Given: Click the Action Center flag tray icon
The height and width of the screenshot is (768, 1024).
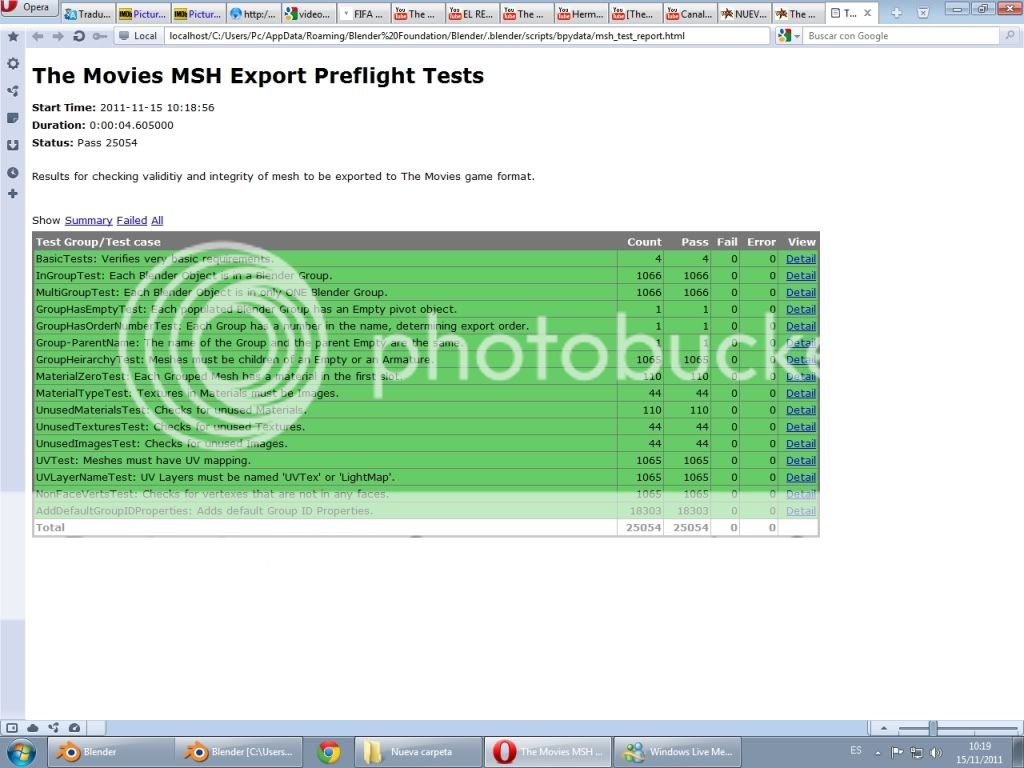Looking at the screenshot, I should point(897,752).
